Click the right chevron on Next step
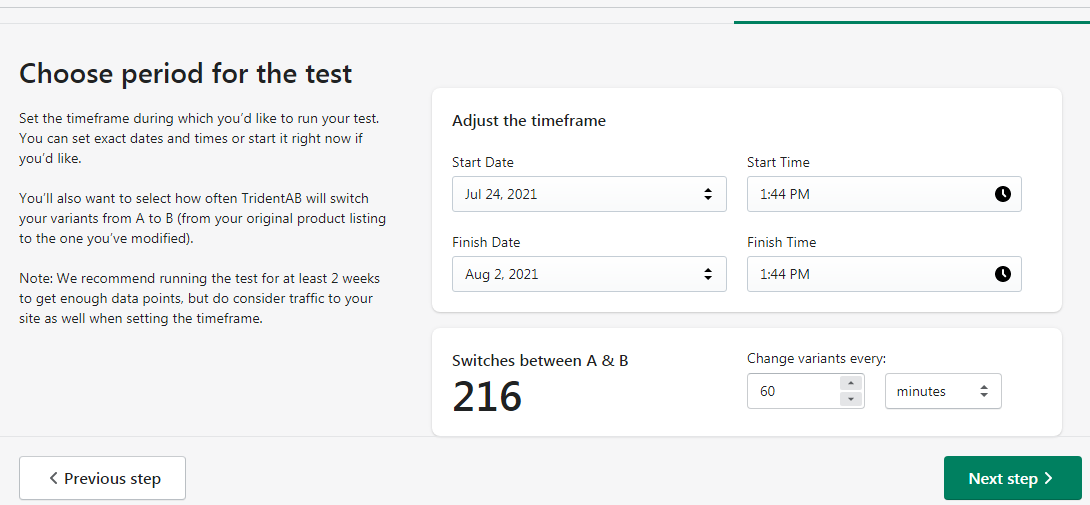This screenshot has width=1090, height=505. pos(1048,479)
